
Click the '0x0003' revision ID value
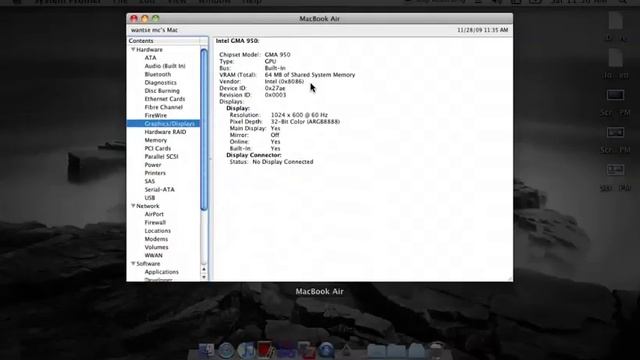[x=275, y=95]
